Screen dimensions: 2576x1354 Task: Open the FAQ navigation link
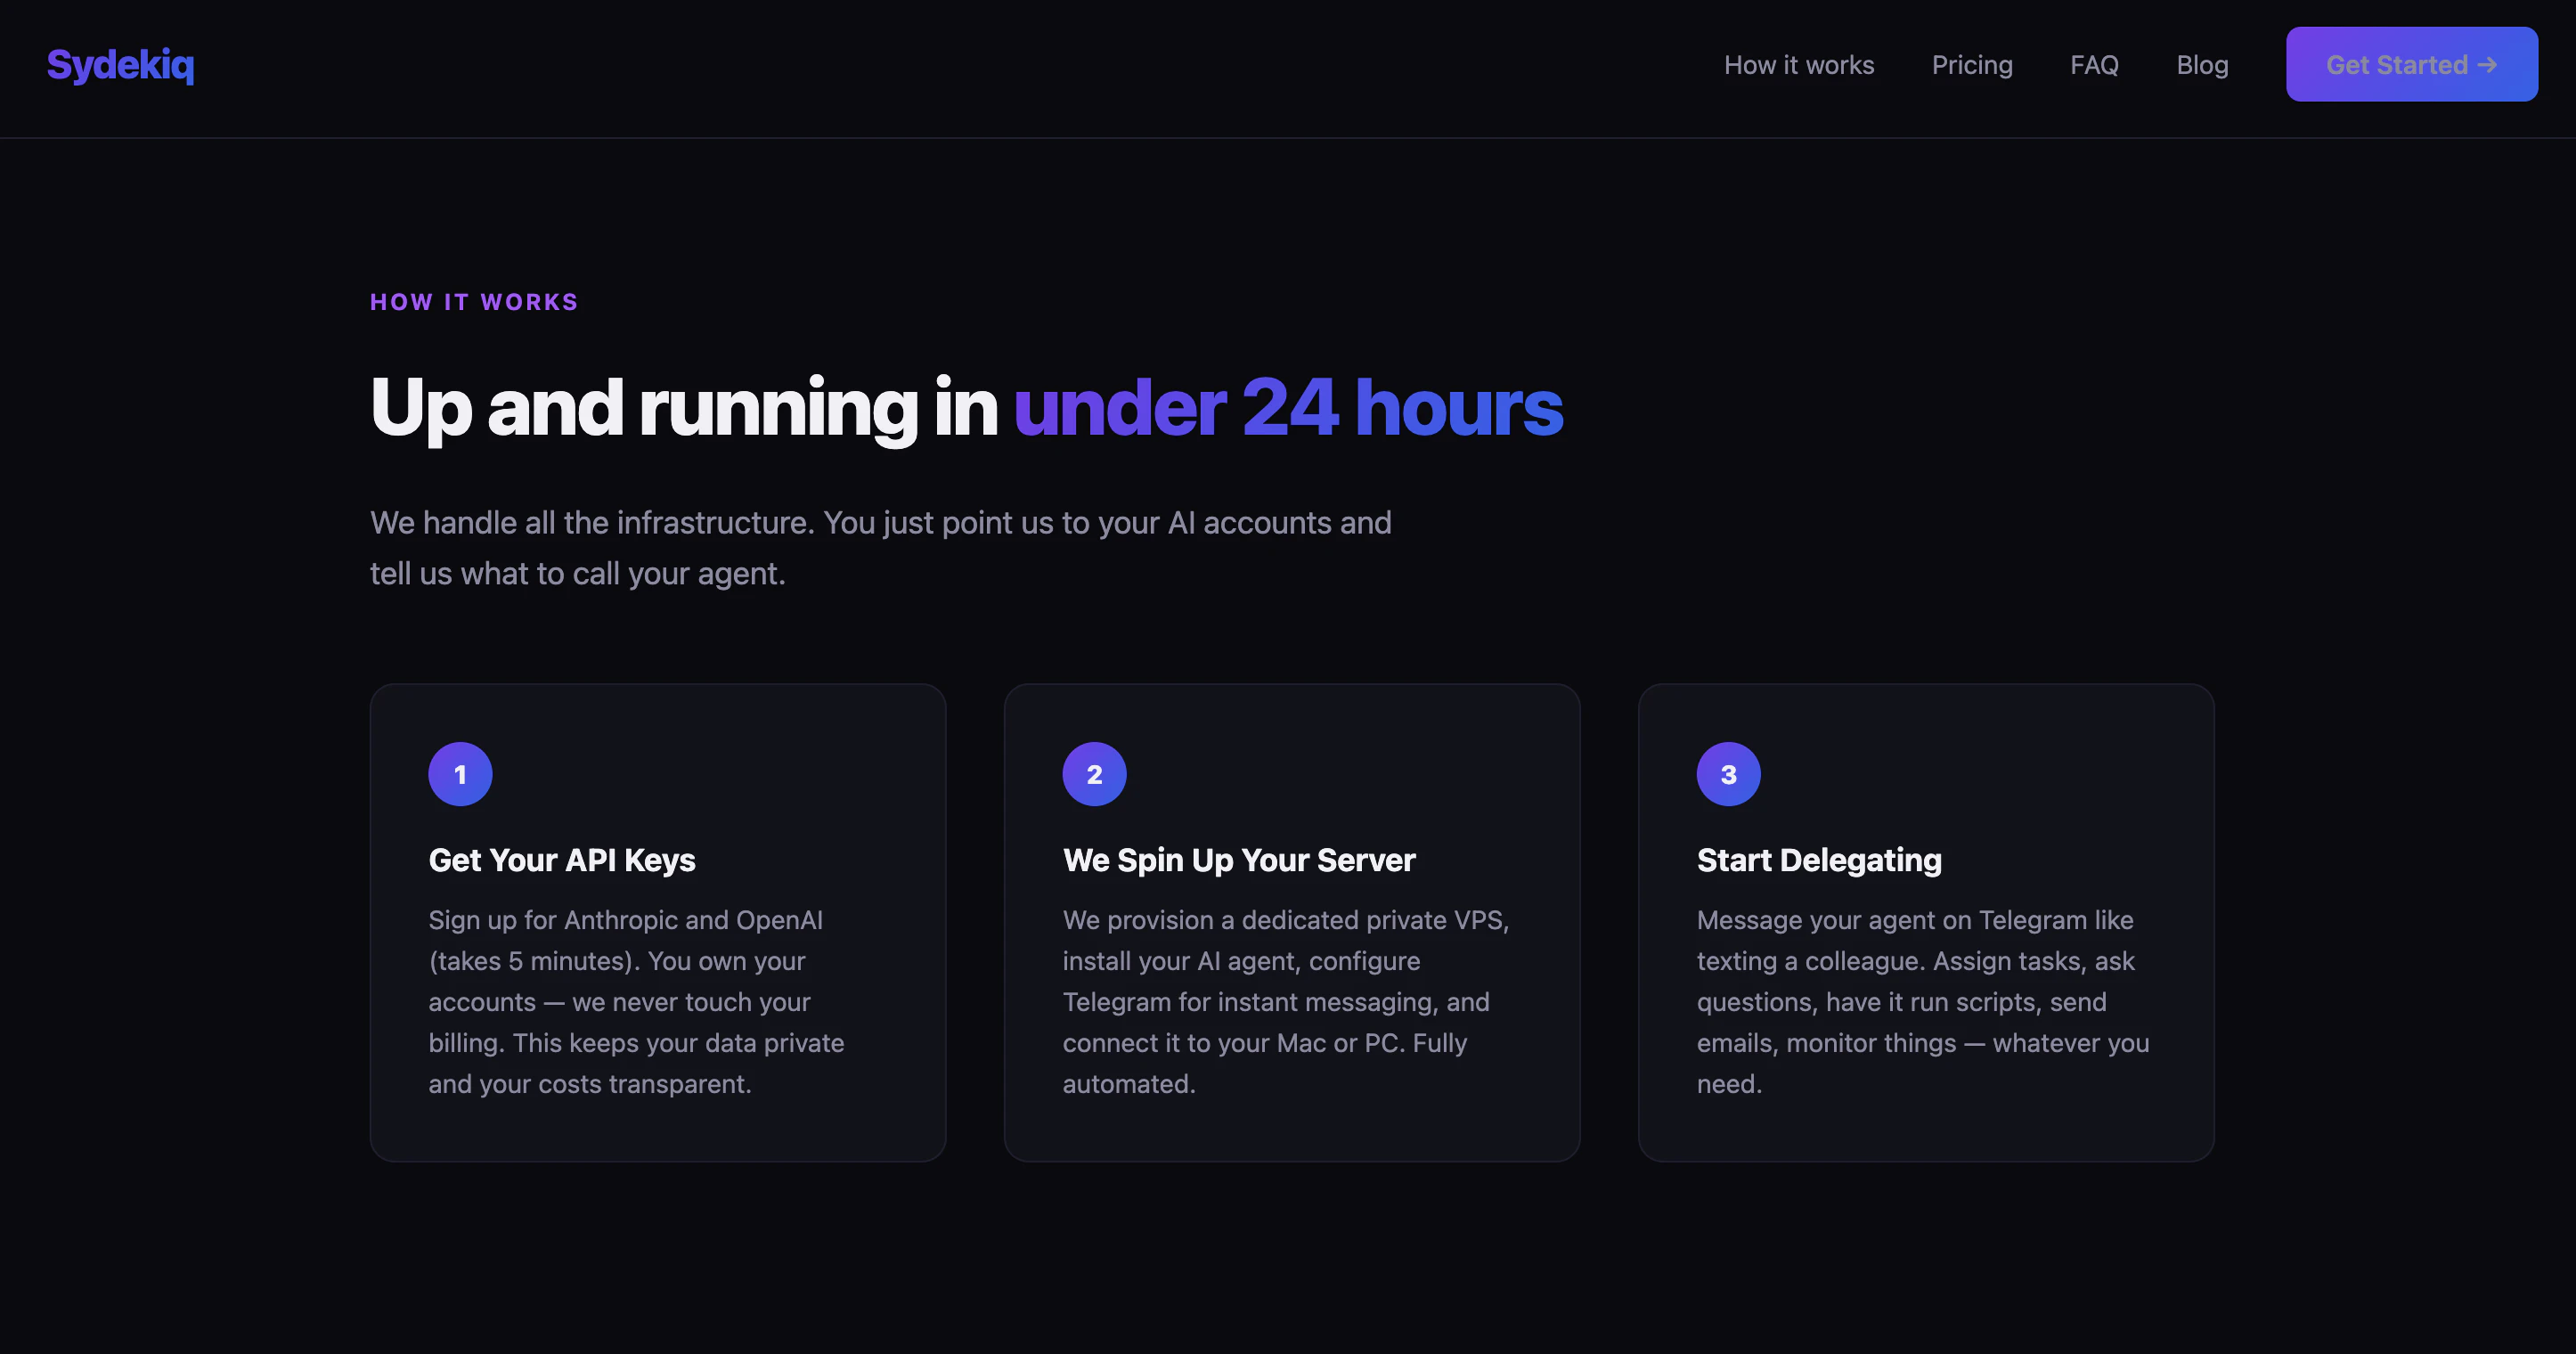point(2095,64)
